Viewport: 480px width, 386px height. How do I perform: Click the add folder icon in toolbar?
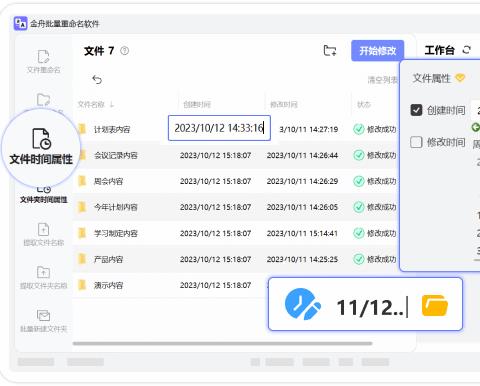pyautogui.click(x=330, y=51)
